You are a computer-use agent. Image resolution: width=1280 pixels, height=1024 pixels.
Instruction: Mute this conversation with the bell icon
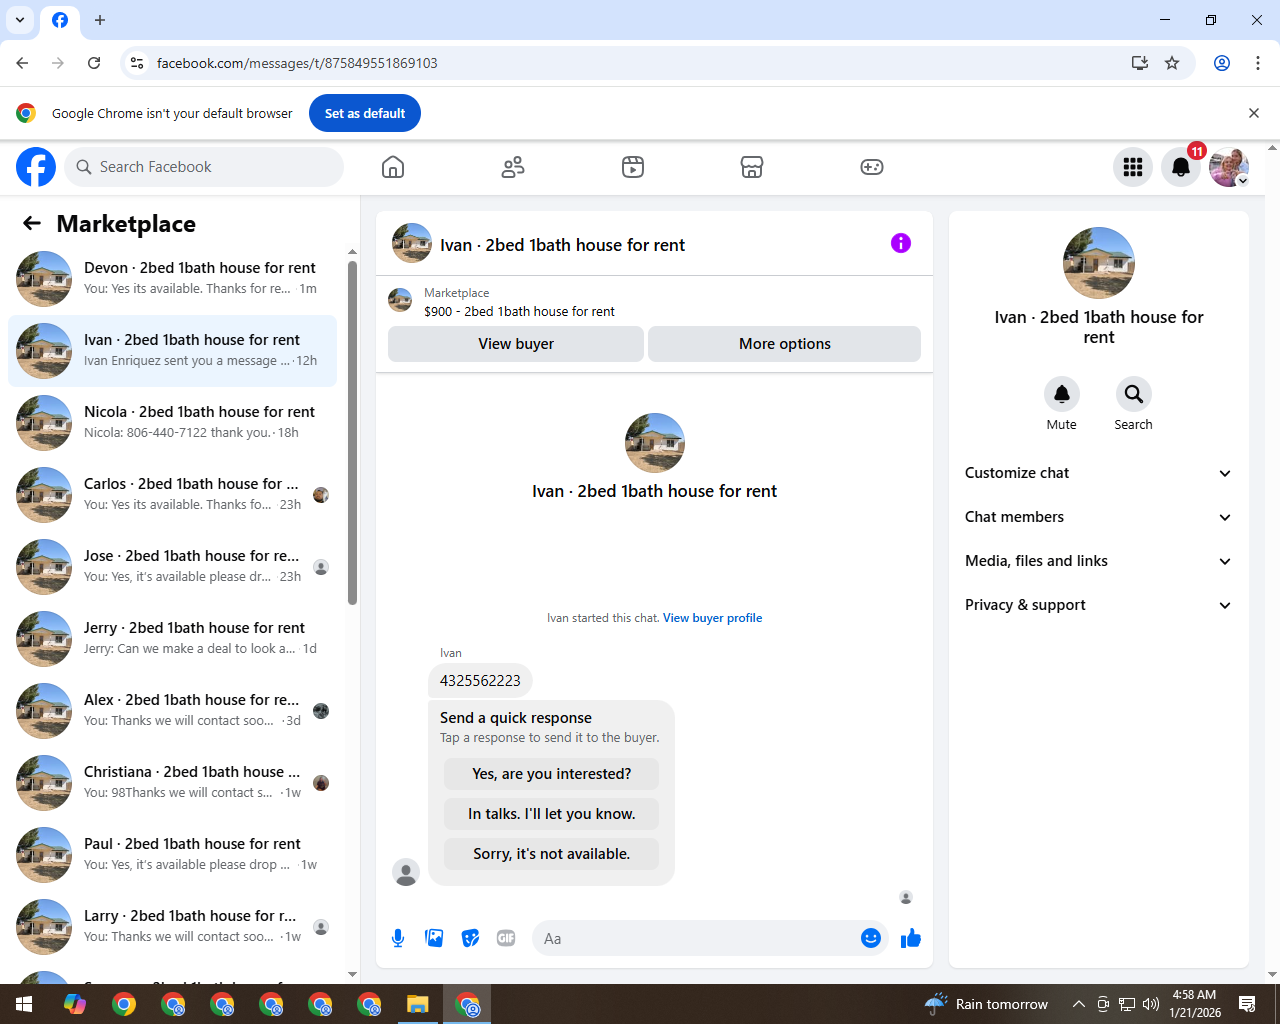pyautogui.click(x=1062, y=394)
